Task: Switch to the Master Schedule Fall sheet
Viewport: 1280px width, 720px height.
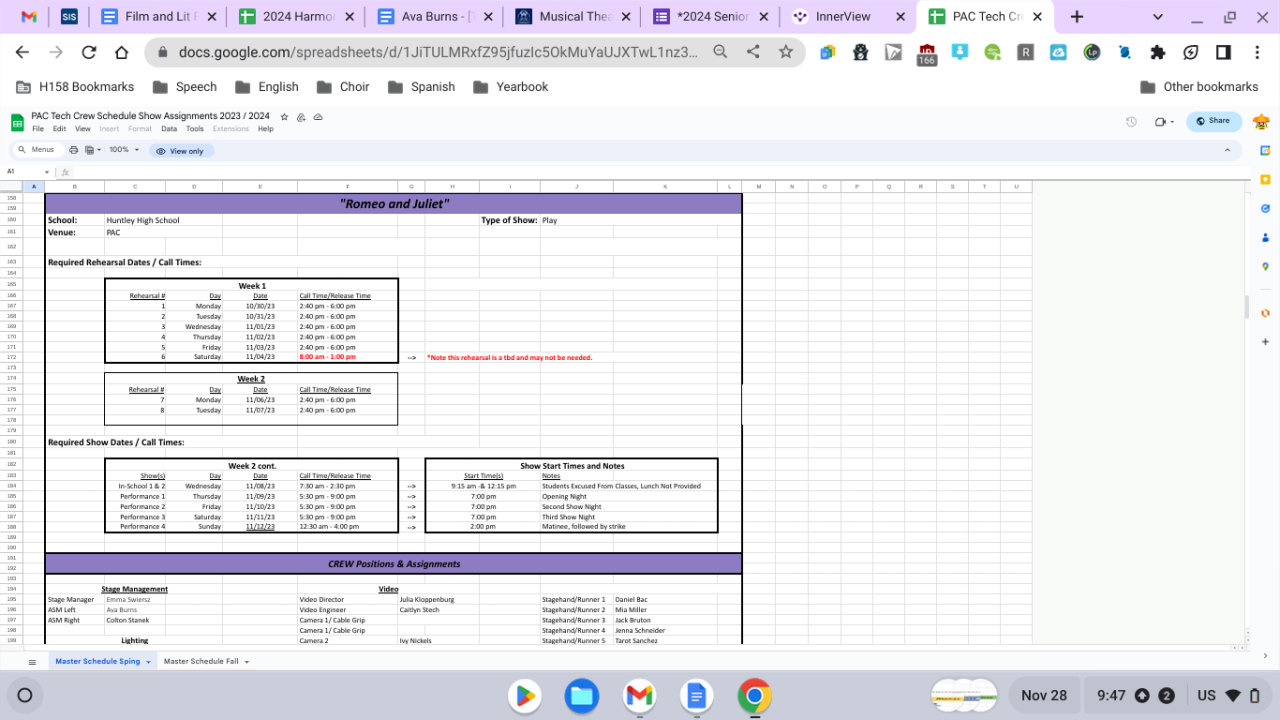Action: [x=201, y=662]
